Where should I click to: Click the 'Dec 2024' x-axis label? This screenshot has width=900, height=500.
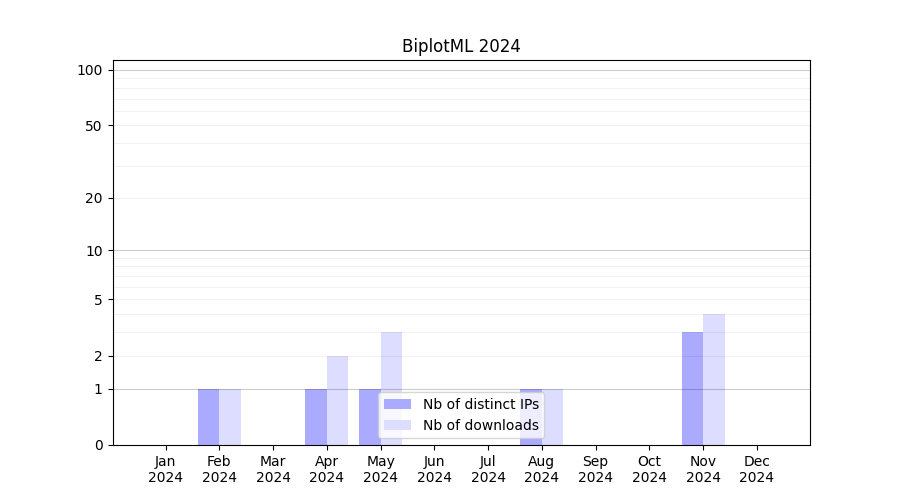pos(757,469)
